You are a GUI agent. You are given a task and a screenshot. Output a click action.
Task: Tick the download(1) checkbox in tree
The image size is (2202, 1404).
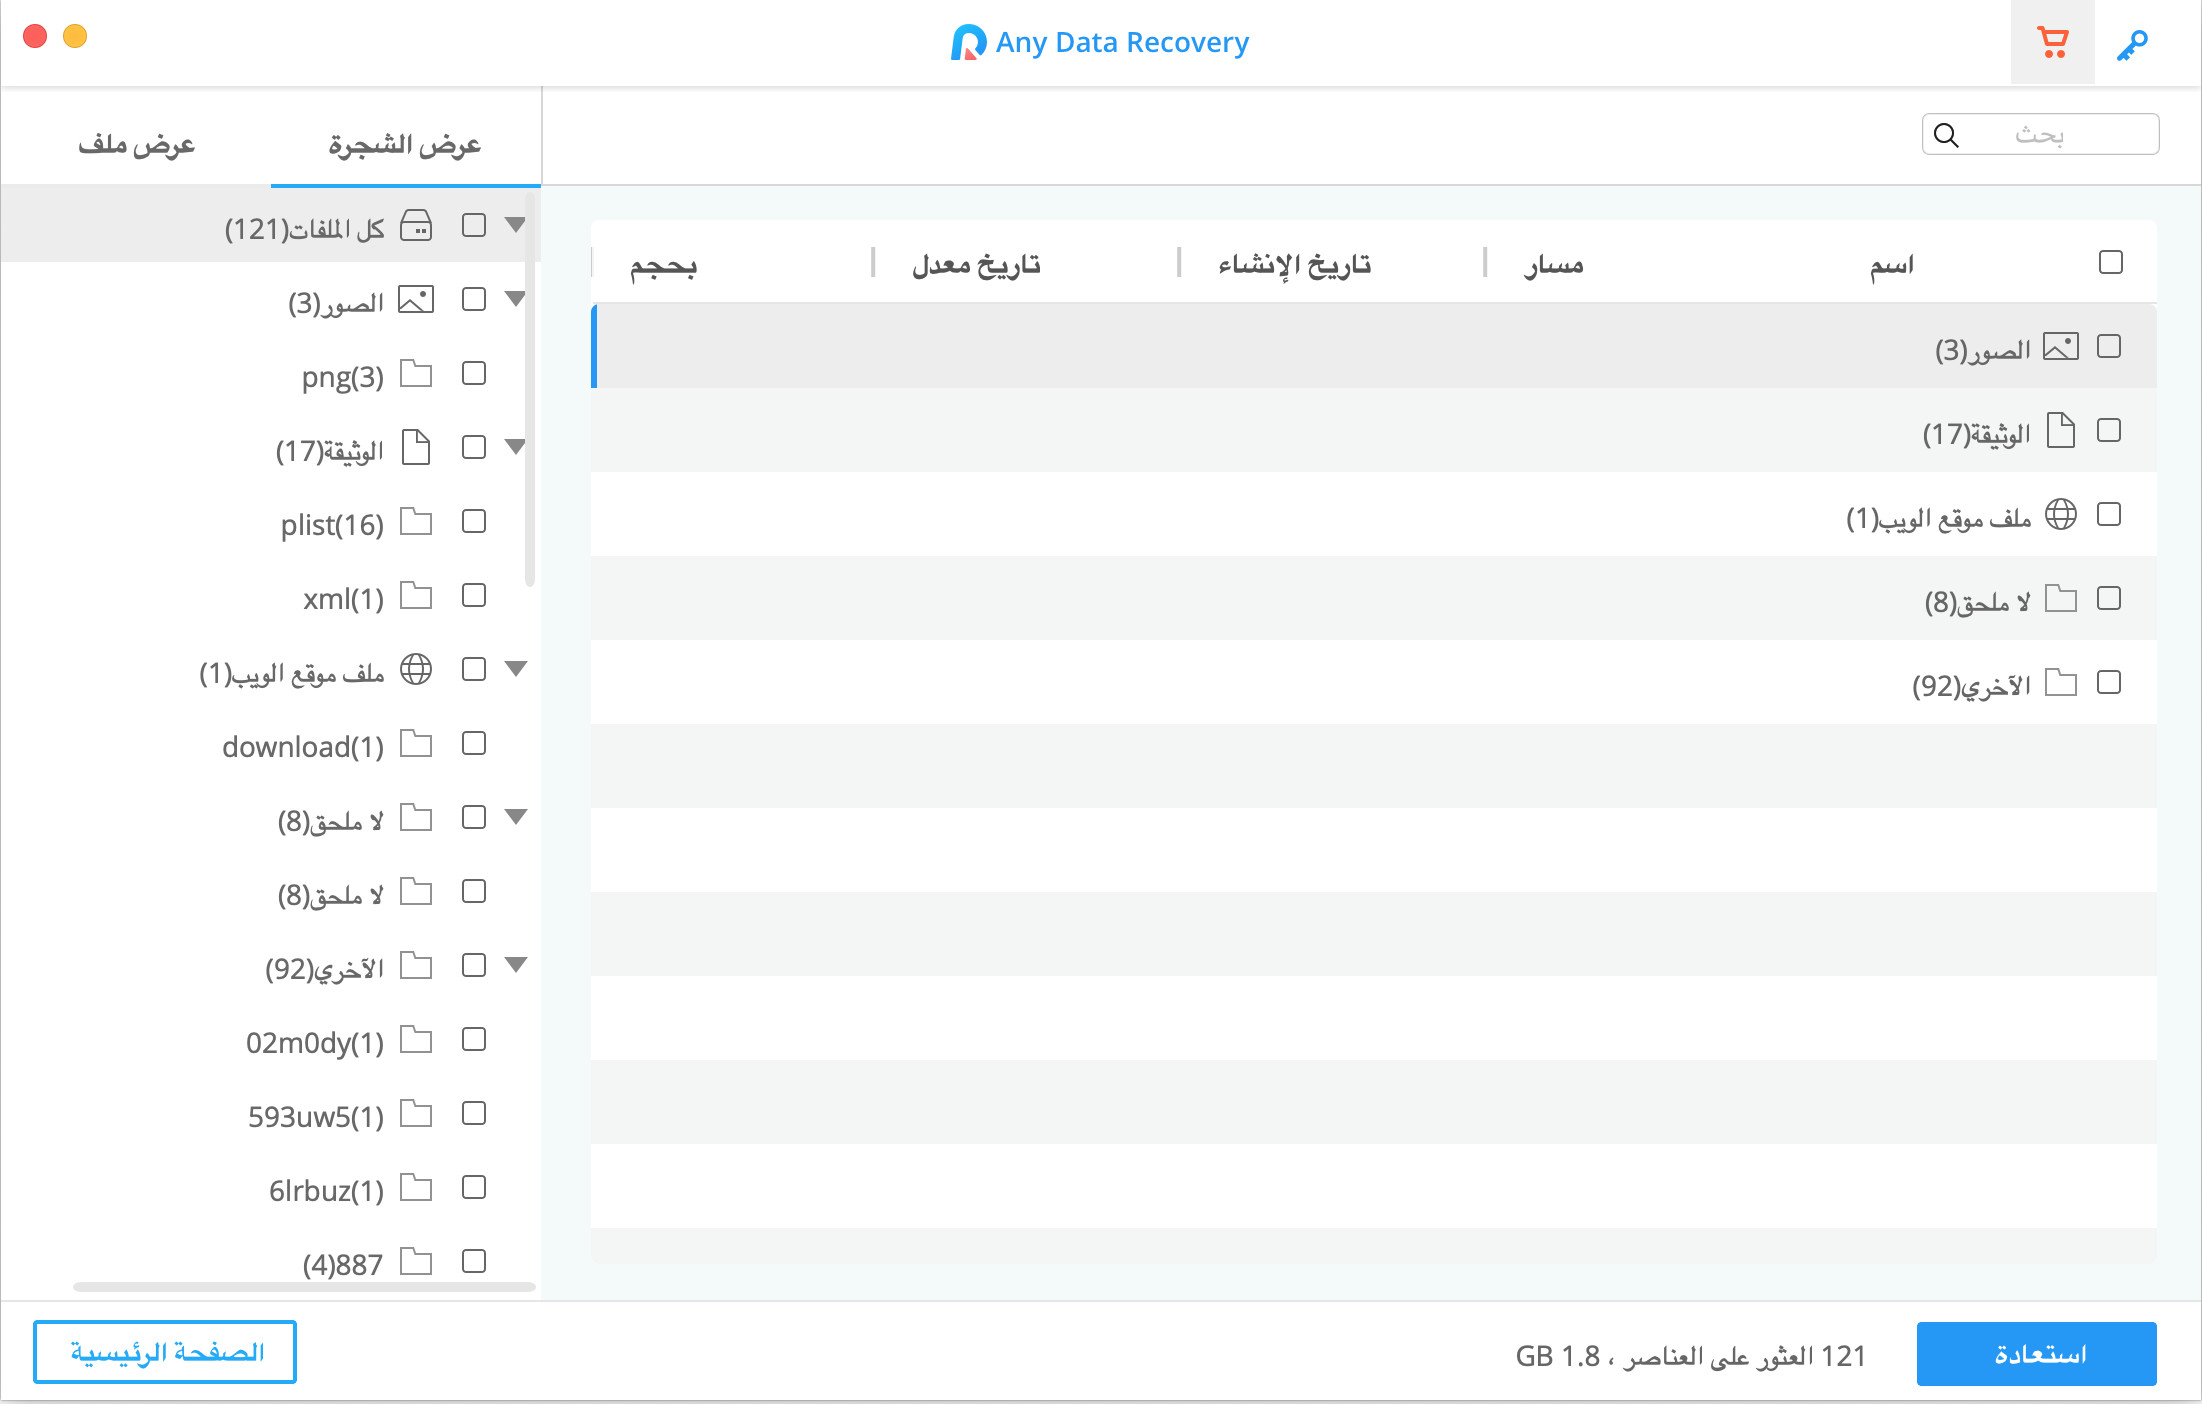[474, 744]
